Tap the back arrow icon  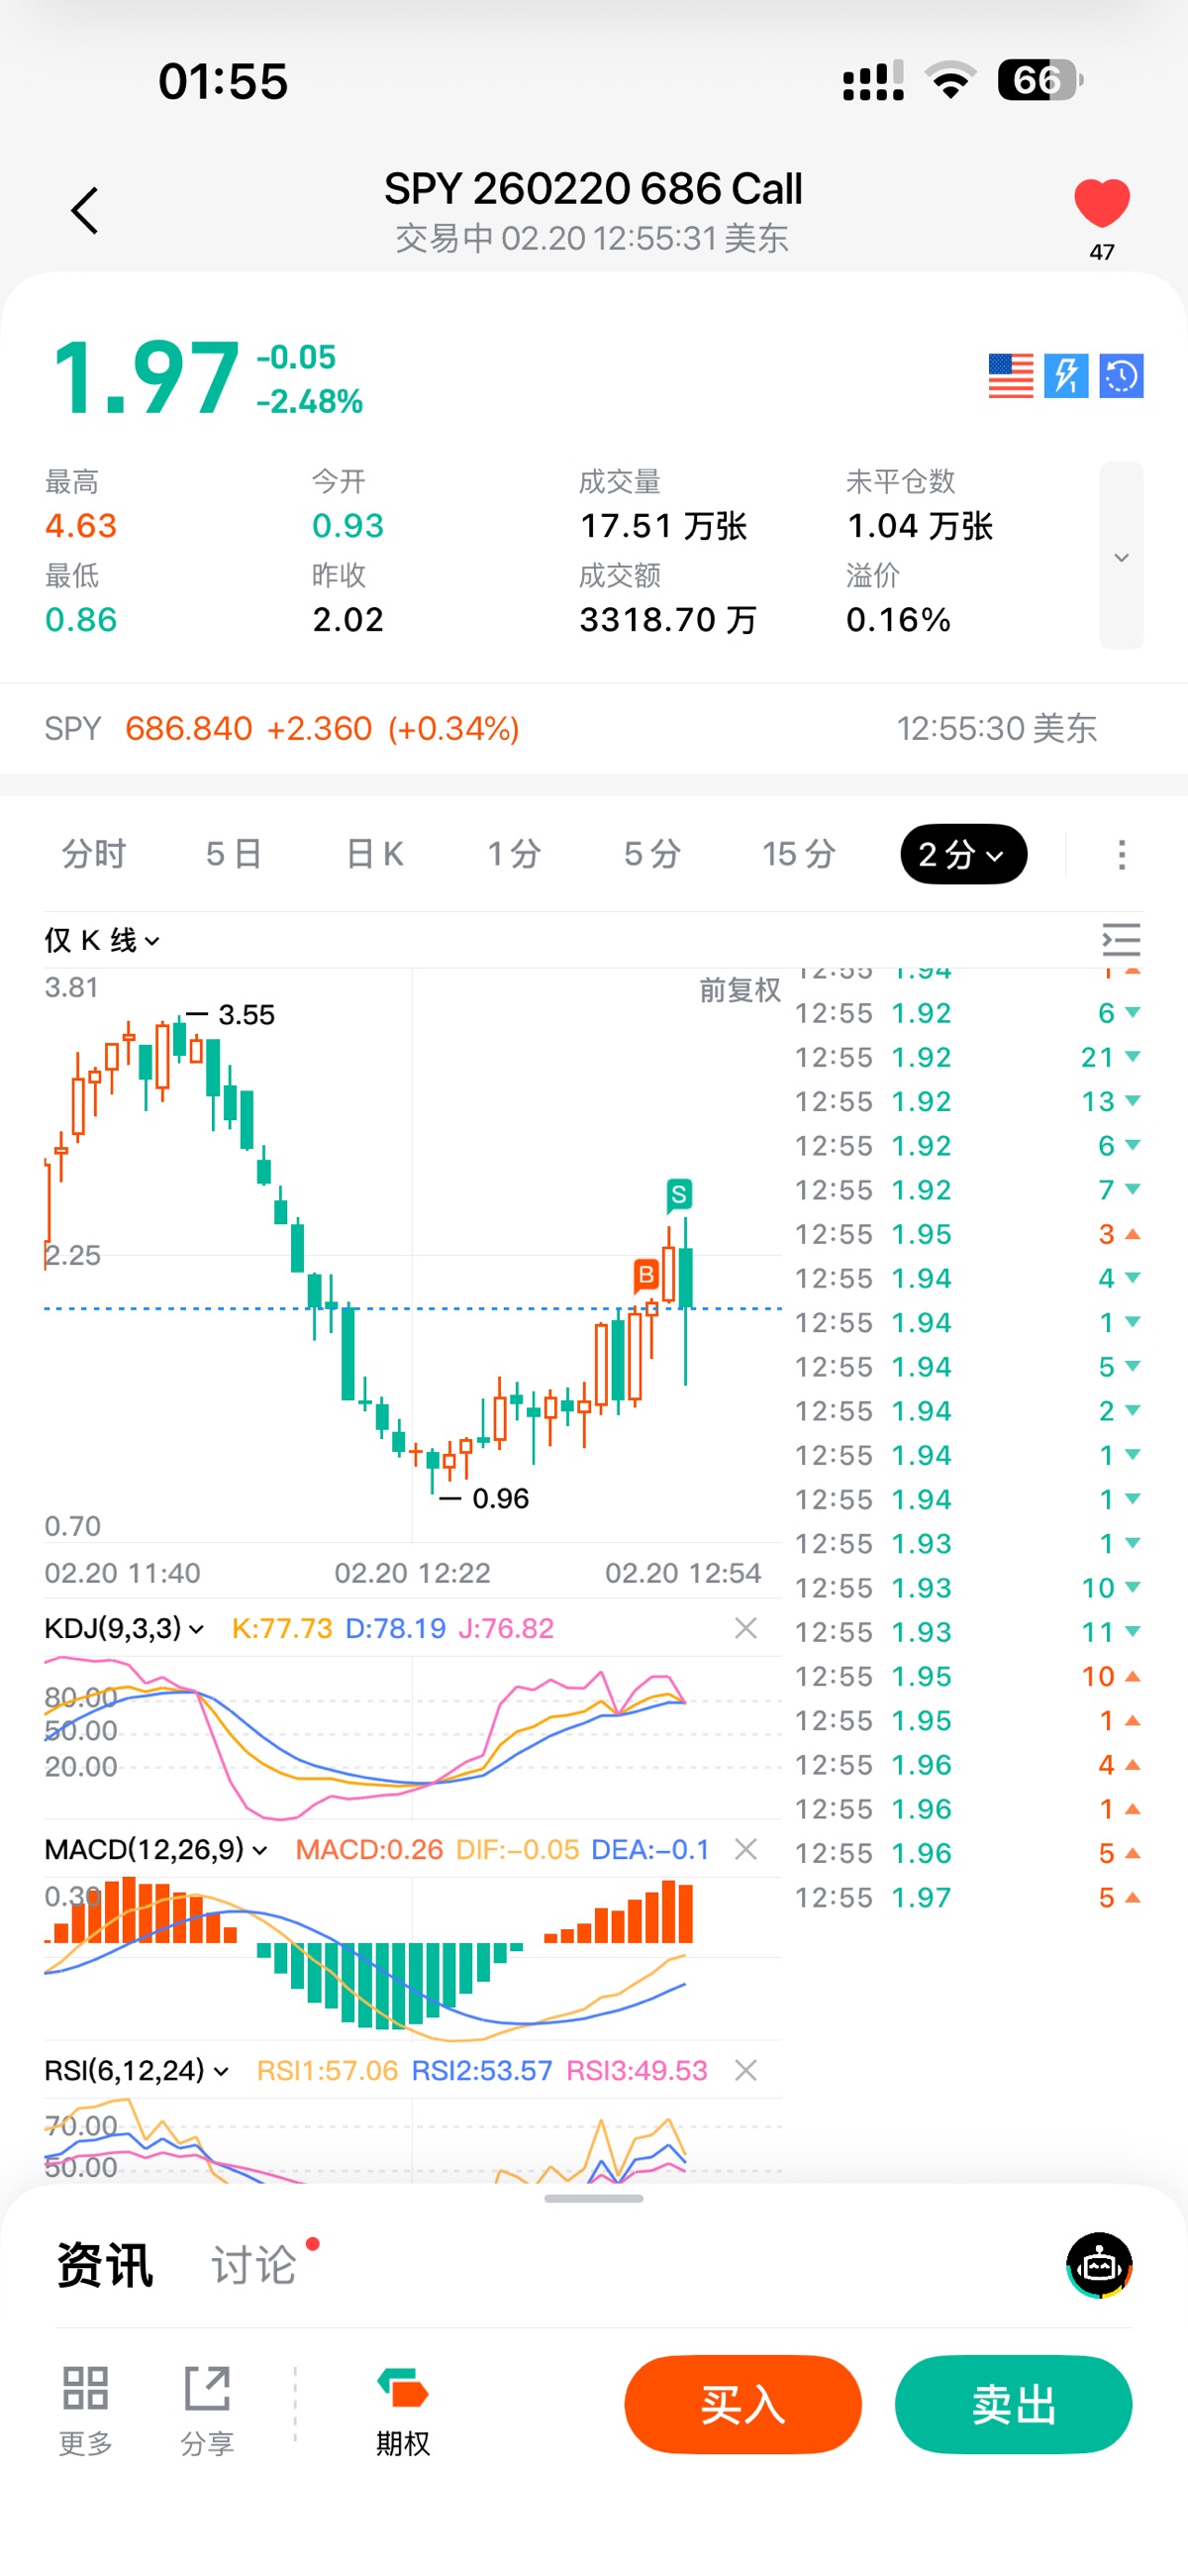point(85,211)
